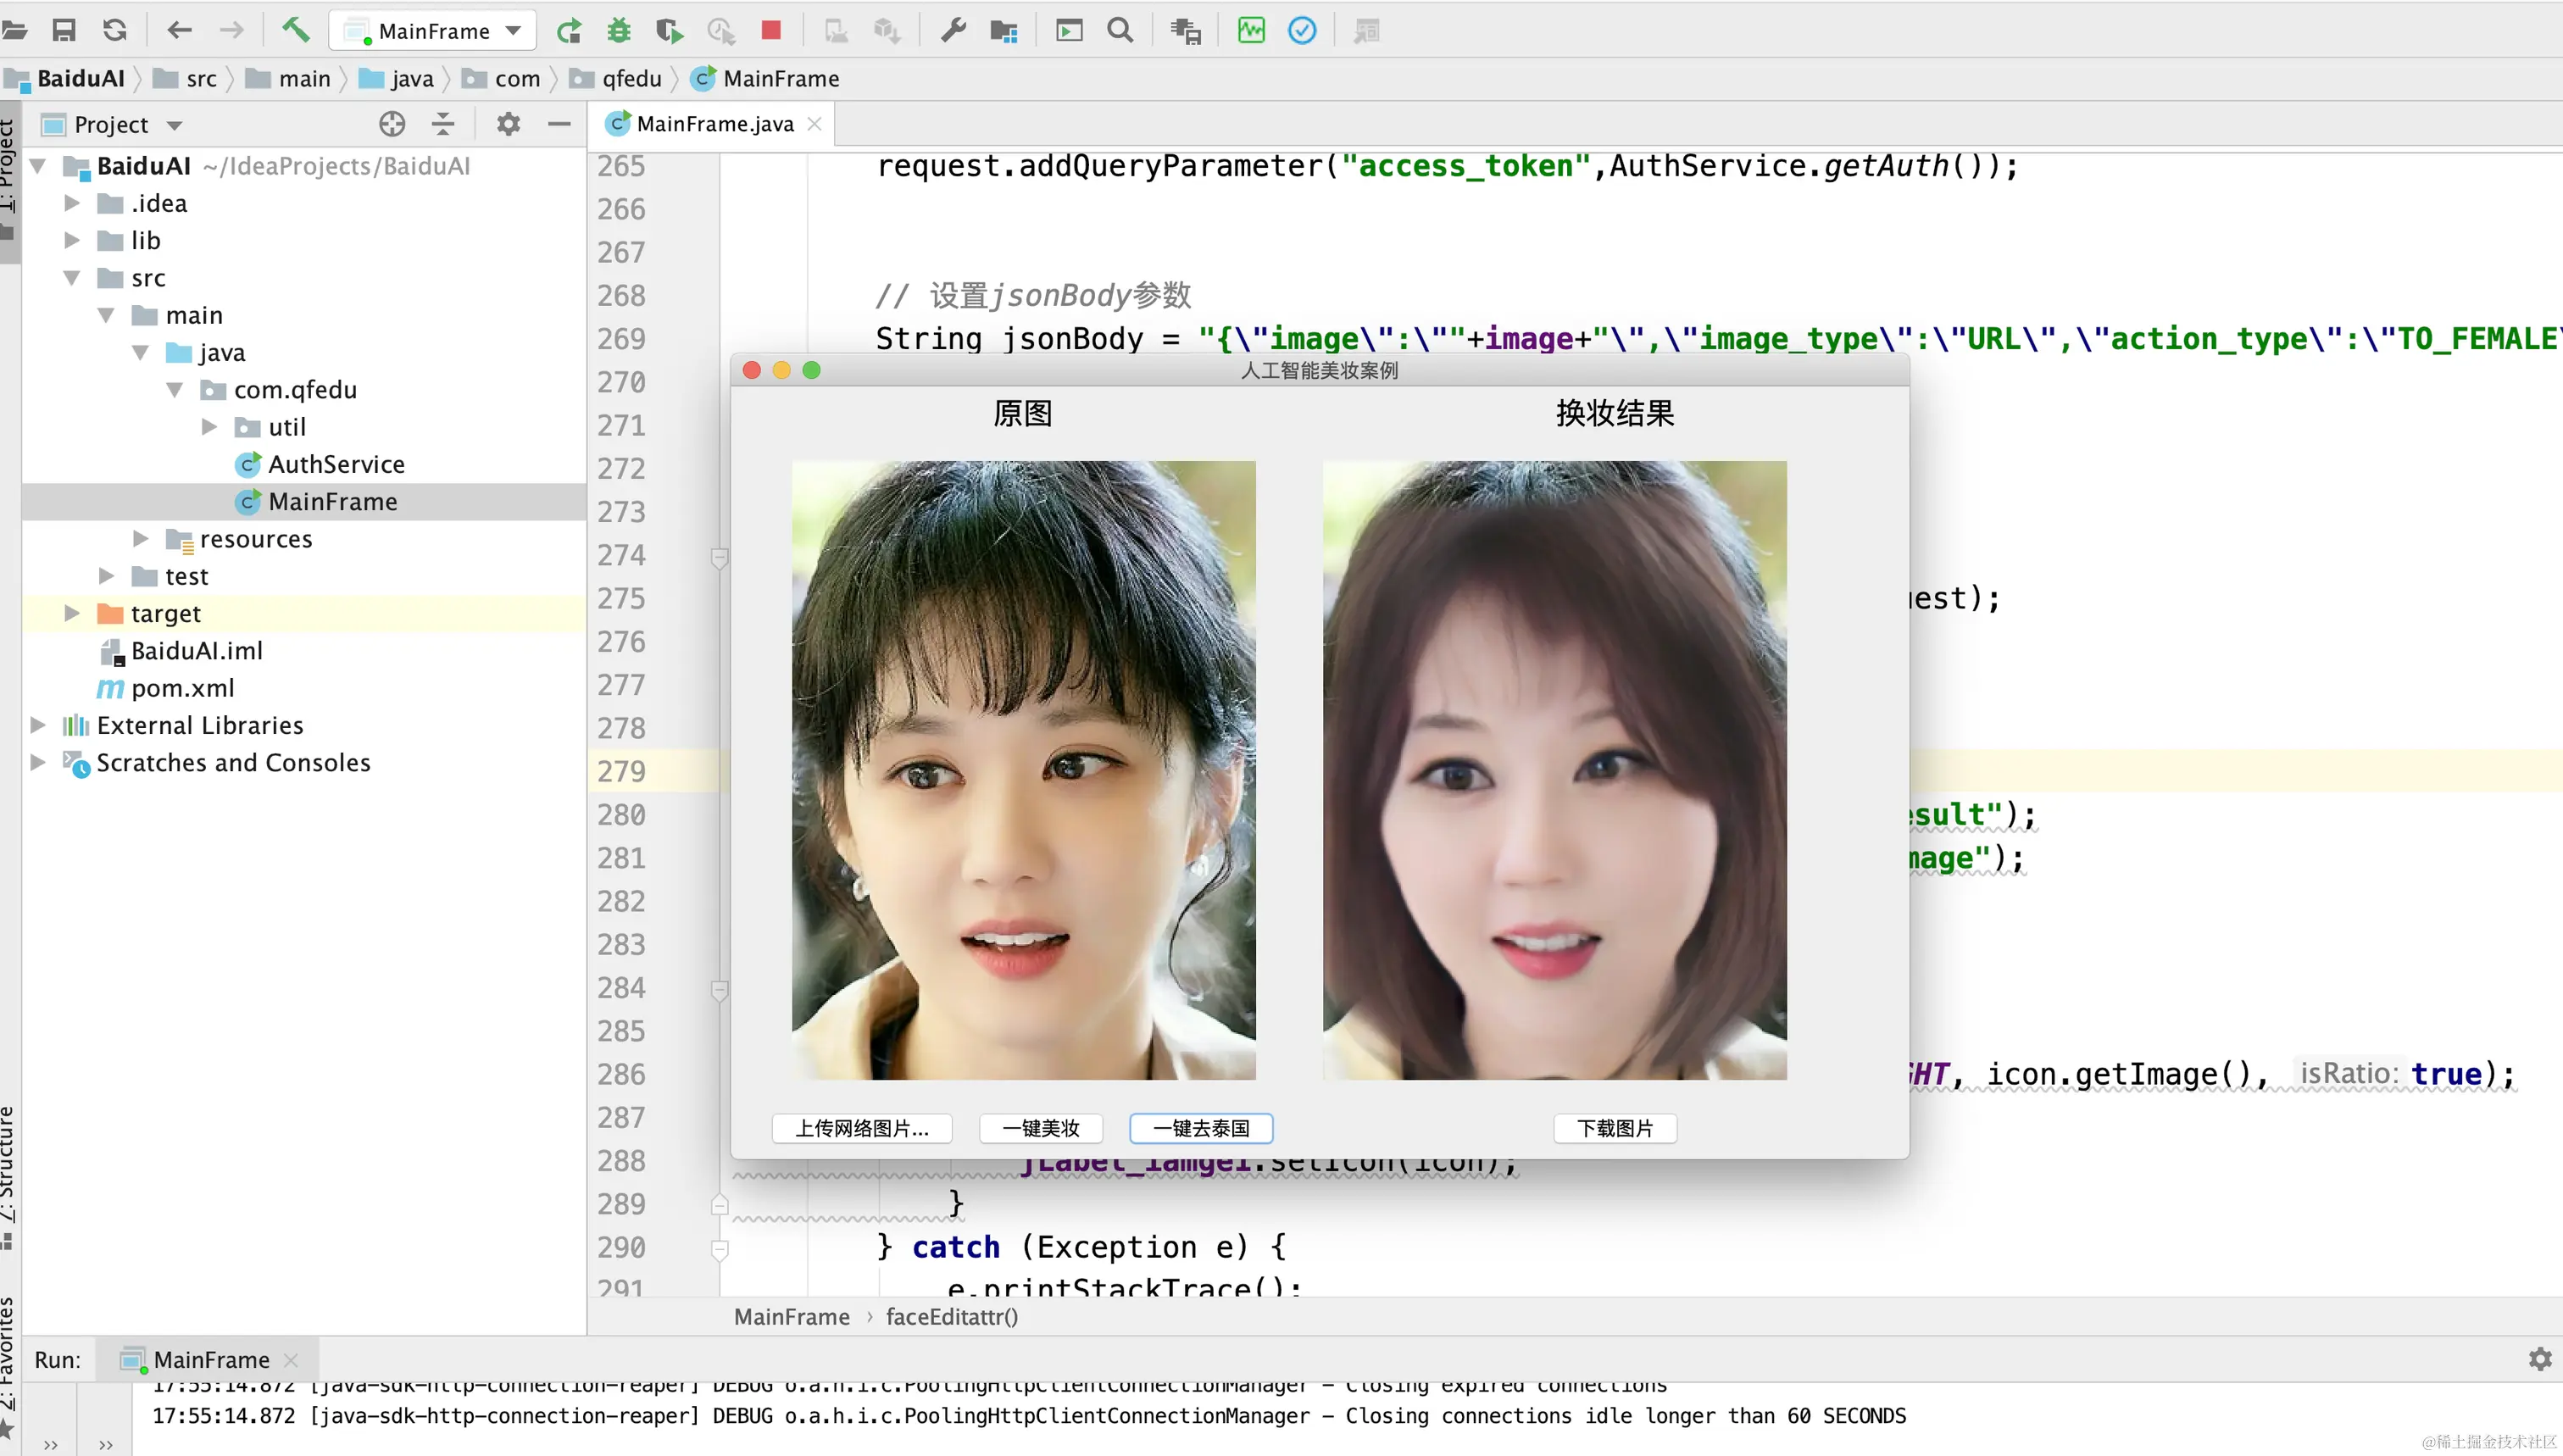
Task: Expand the target folder
Action: click(x=72, y=613)
